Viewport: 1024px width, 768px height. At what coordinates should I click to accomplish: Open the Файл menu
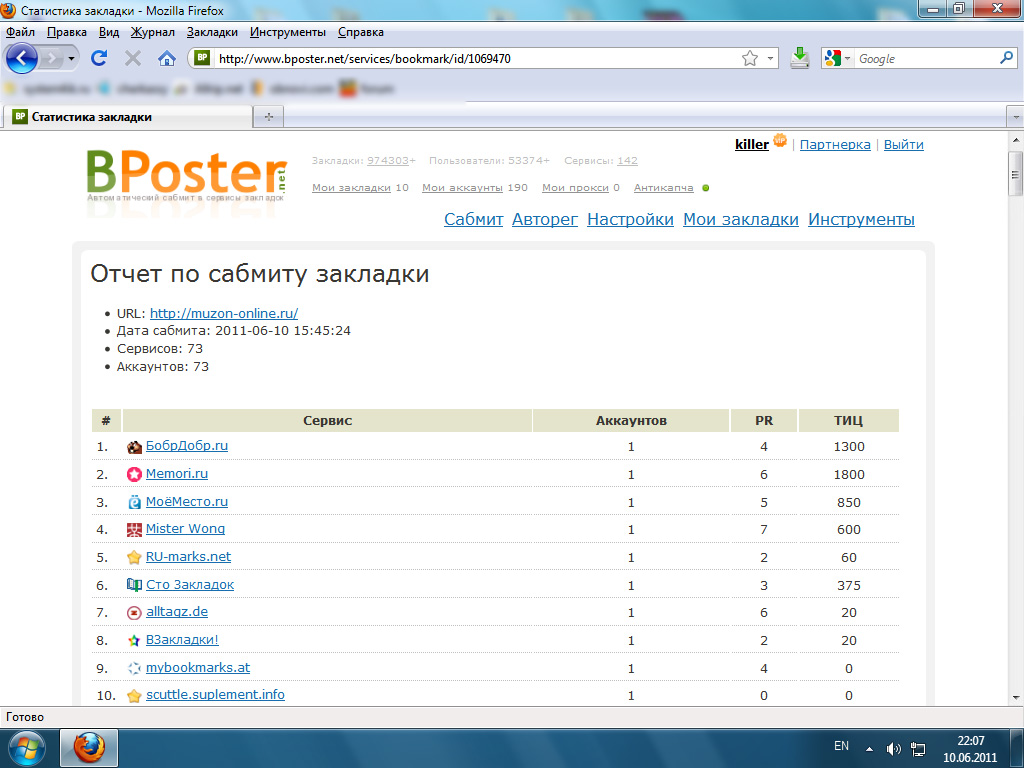20,32
